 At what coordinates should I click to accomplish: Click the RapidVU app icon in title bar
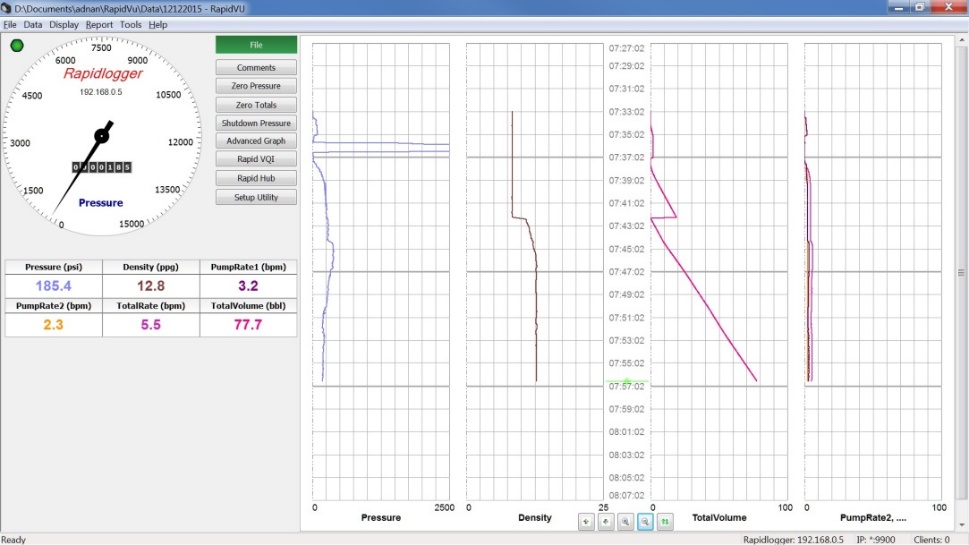click(7, 7)
